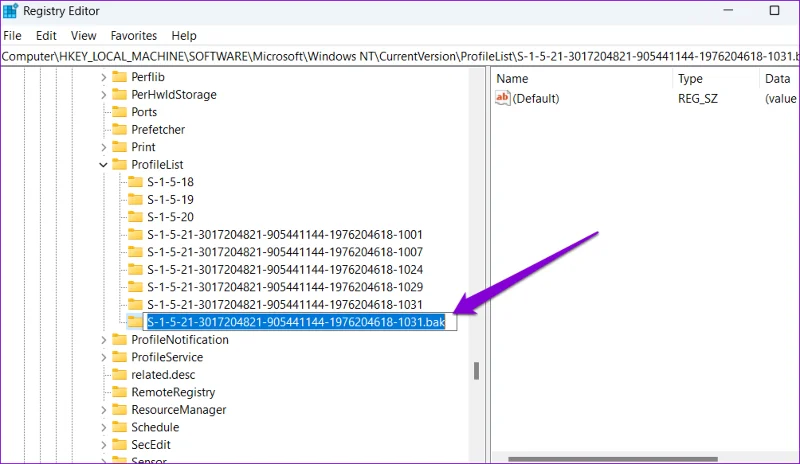The image size is (800, 464).
Task: Collapse the ProfileList key
Action: click(x=104, y=164)
